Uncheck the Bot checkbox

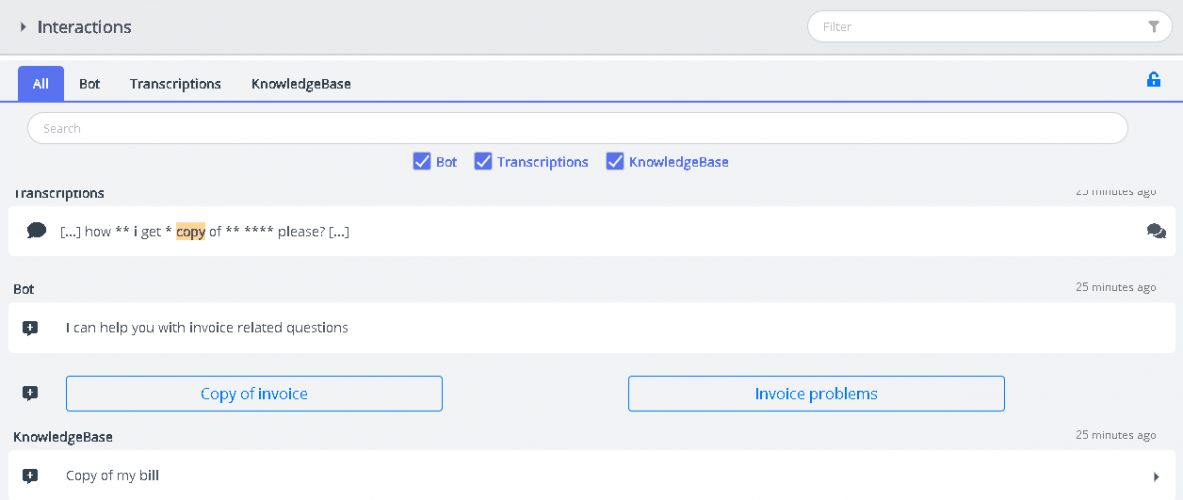(422, 161)
